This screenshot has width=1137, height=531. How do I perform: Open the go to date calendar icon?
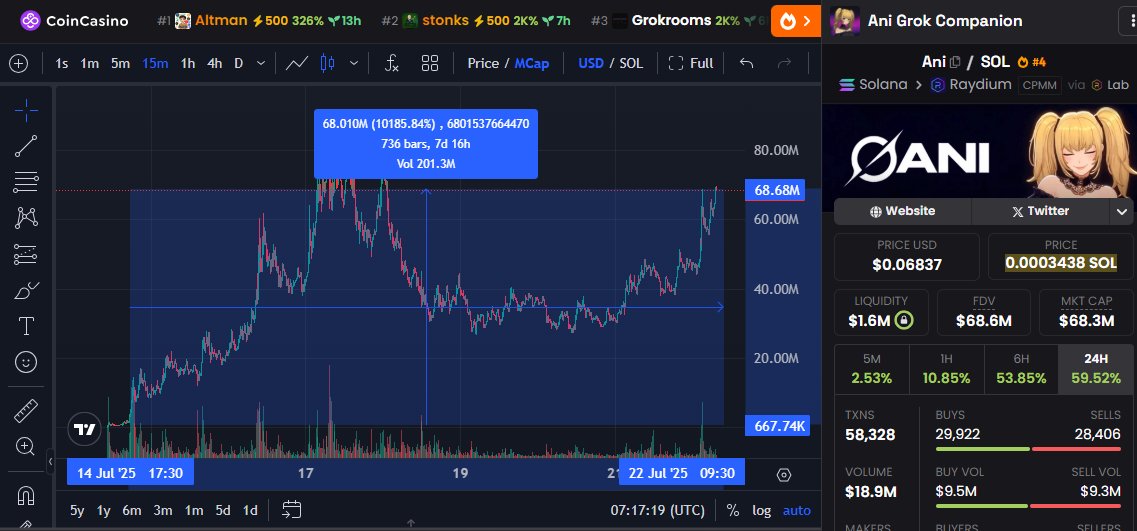tap(292, 510)
